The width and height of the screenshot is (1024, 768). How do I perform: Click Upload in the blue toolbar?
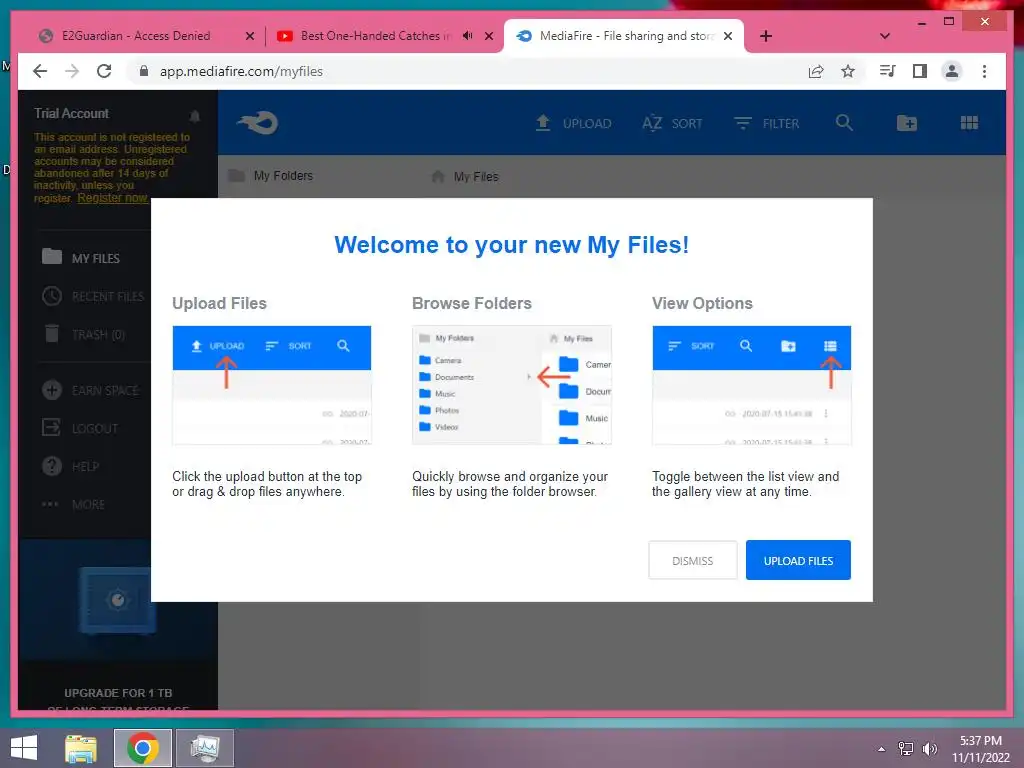click(573, 123)
